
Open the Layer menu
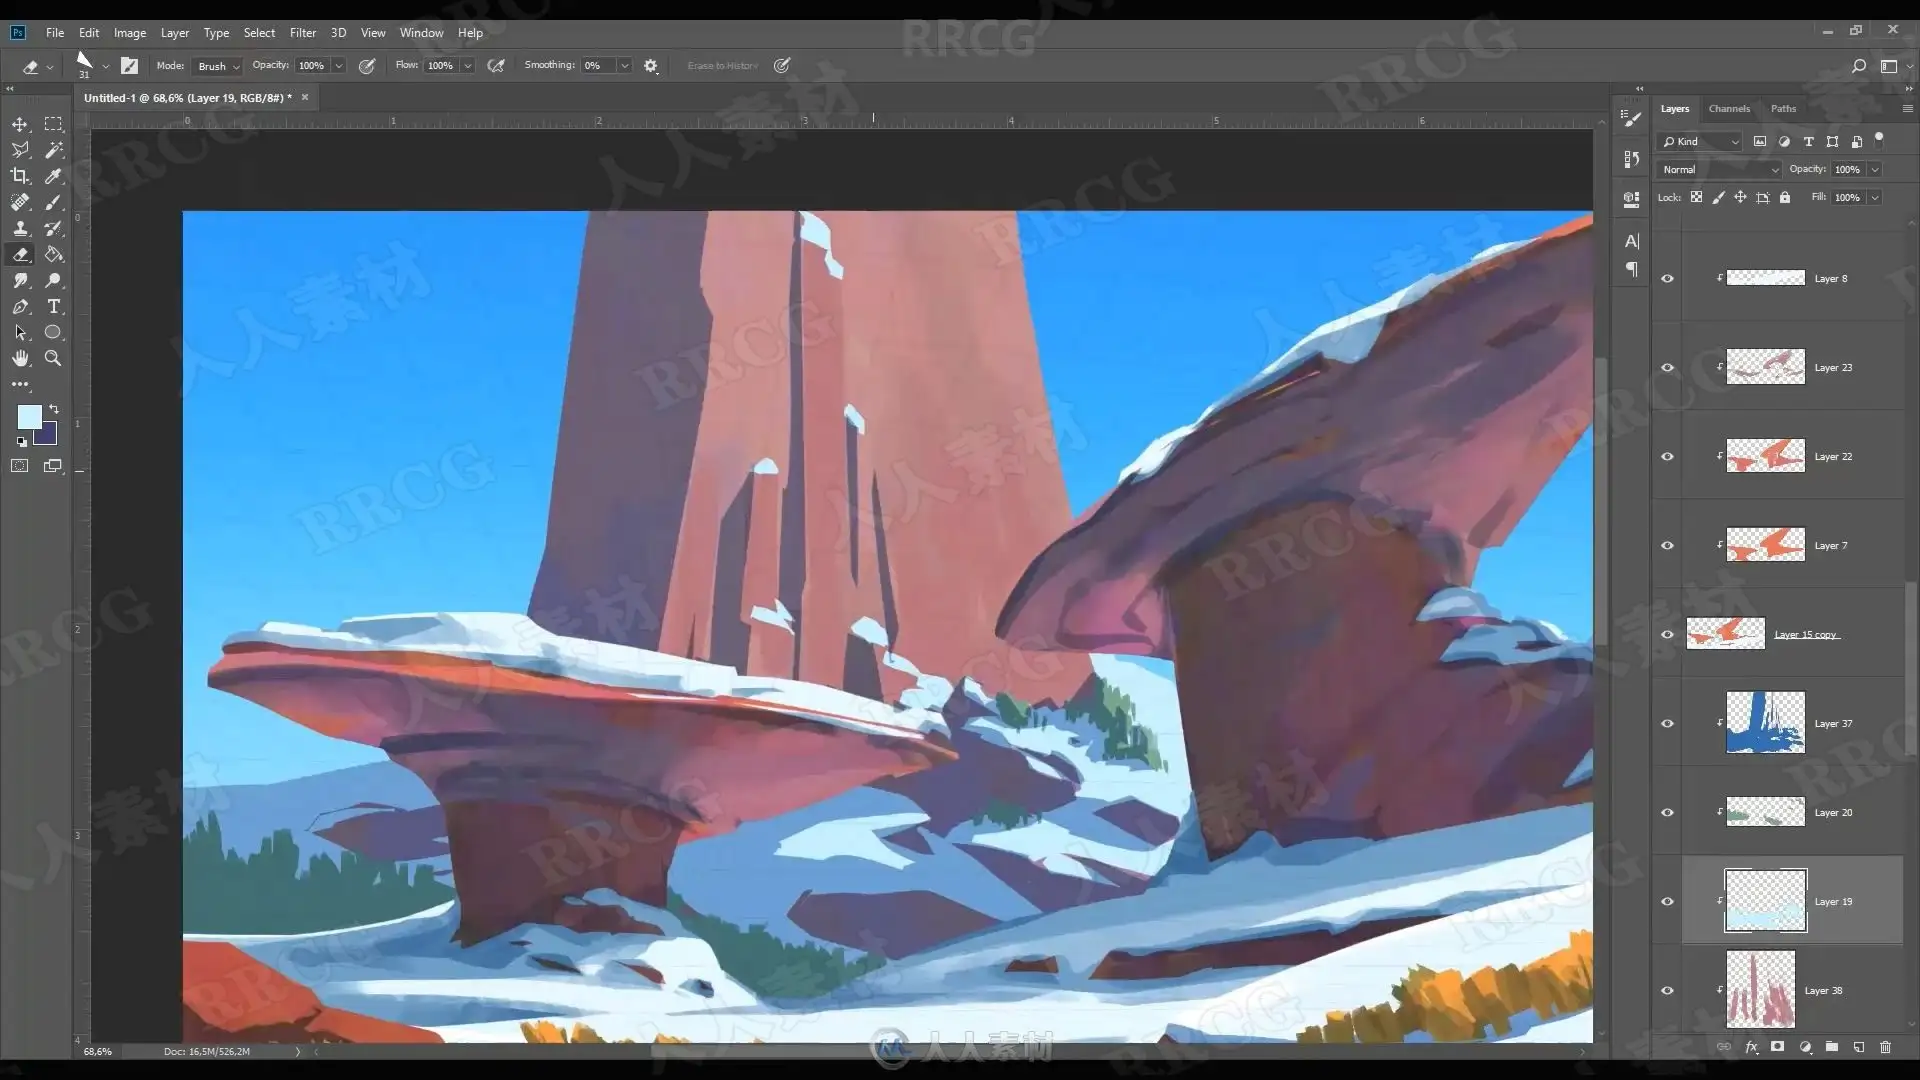coord(175,32)
